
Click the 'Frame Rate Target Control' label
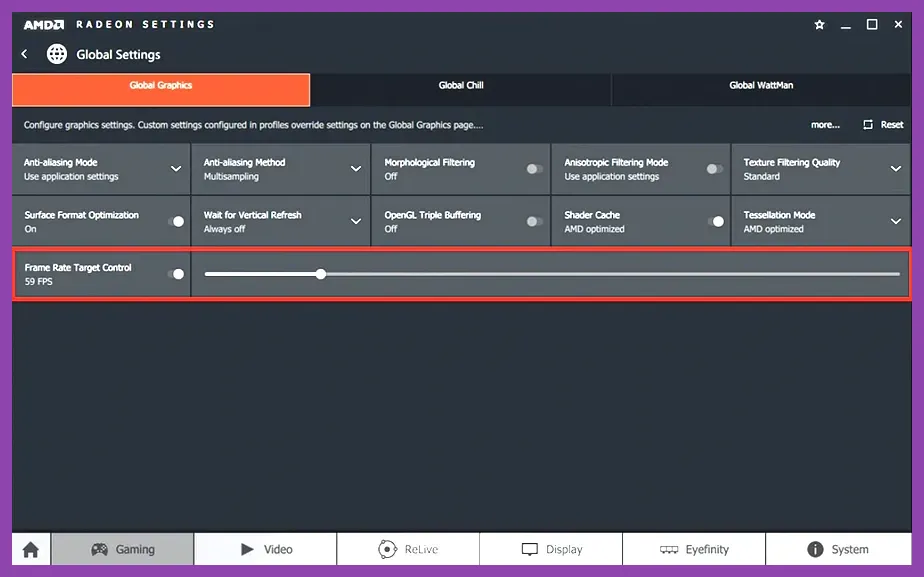point(78,268)
